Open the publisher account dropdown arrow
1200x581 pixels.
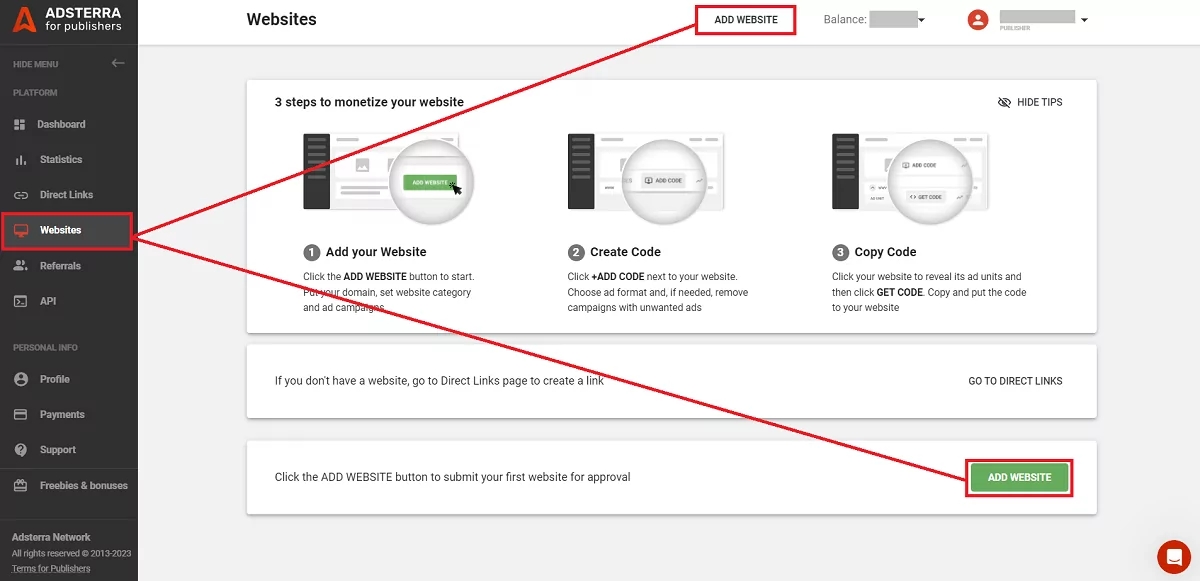(1084, 20)
